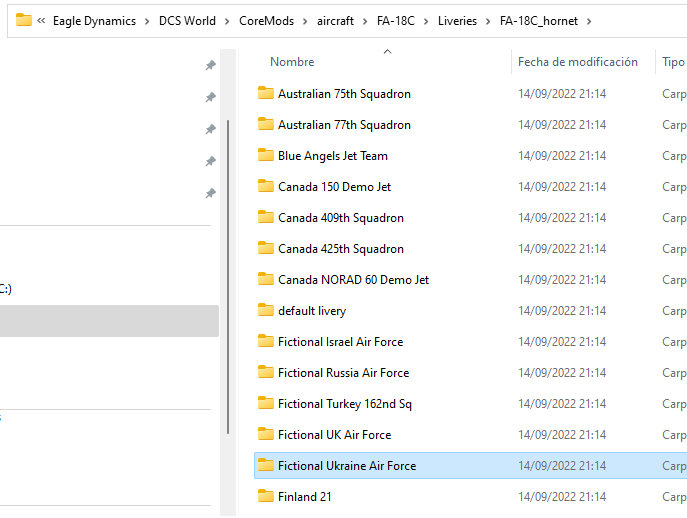Expand chevron after Liveries in path
The width and height of the screenshot is (687, 518).
[488, 21]
